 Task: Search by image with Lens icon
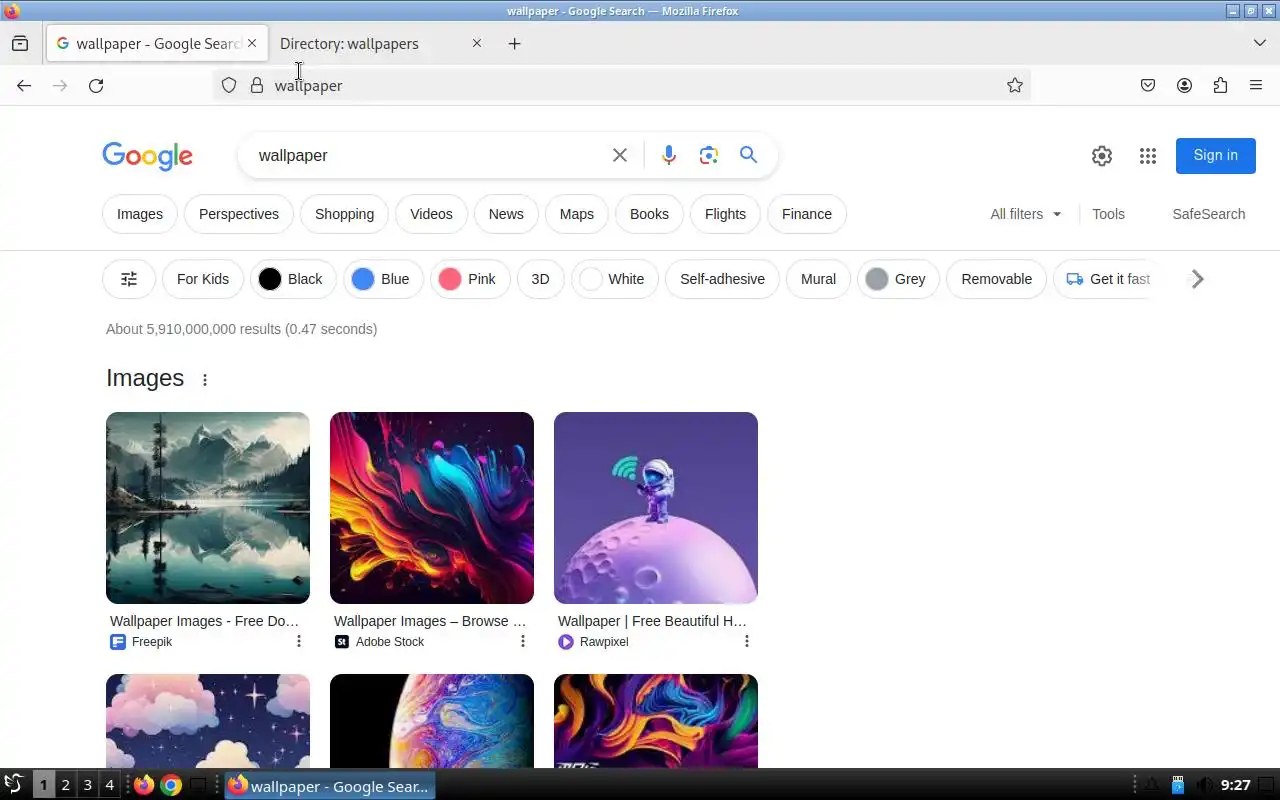coord(709,155)
